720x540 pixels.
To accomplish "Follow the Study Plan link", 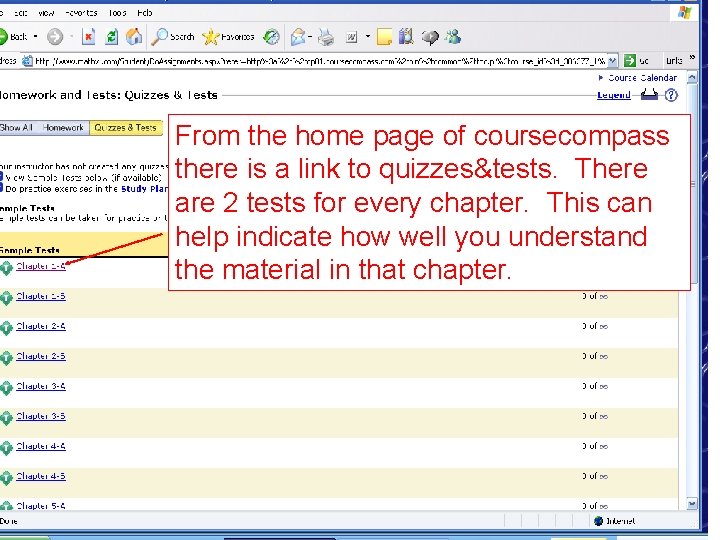I will 145,189.
